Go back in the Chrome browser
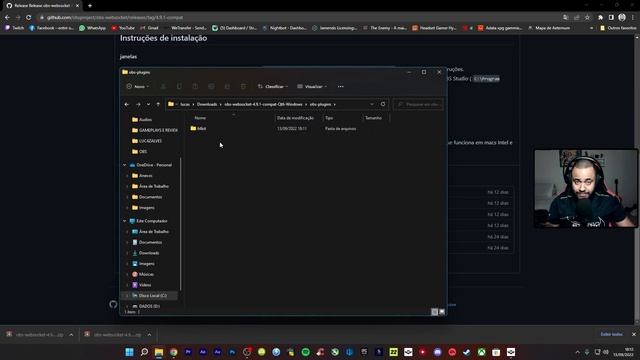This screenshot has height=360, width=640. 7,18
